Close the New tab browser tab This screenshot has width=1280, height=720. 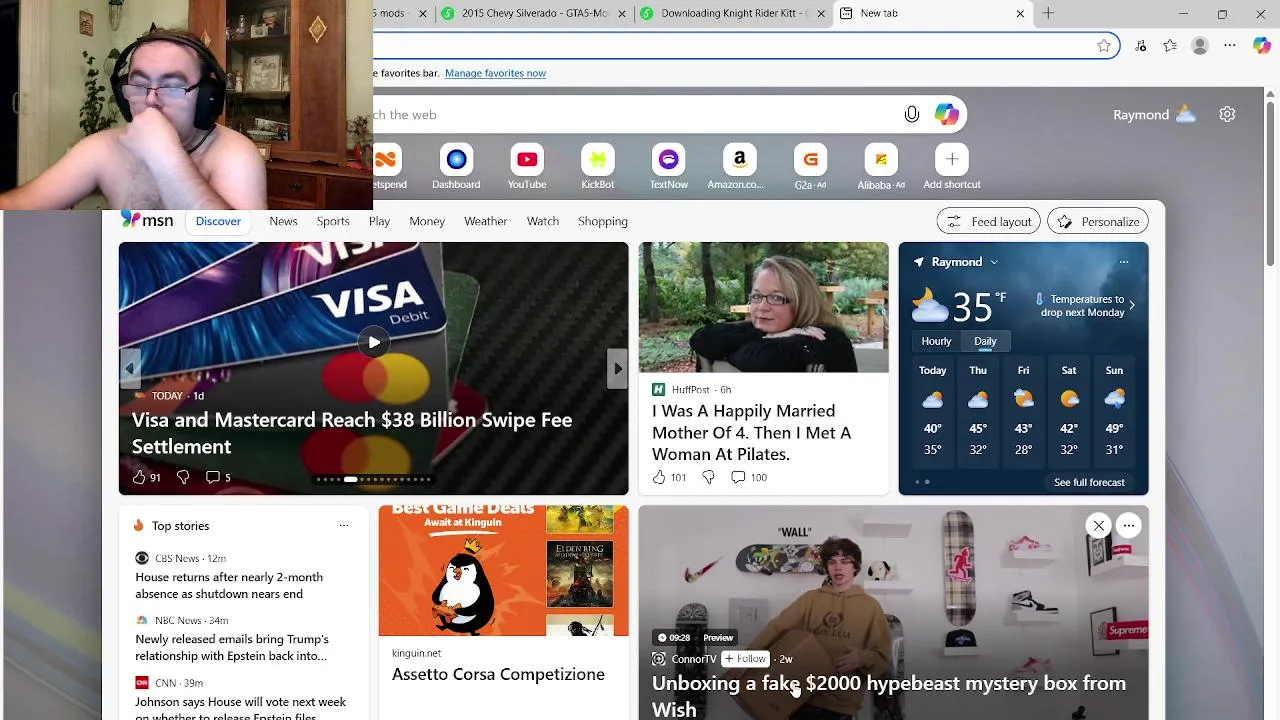(1020, 13)
